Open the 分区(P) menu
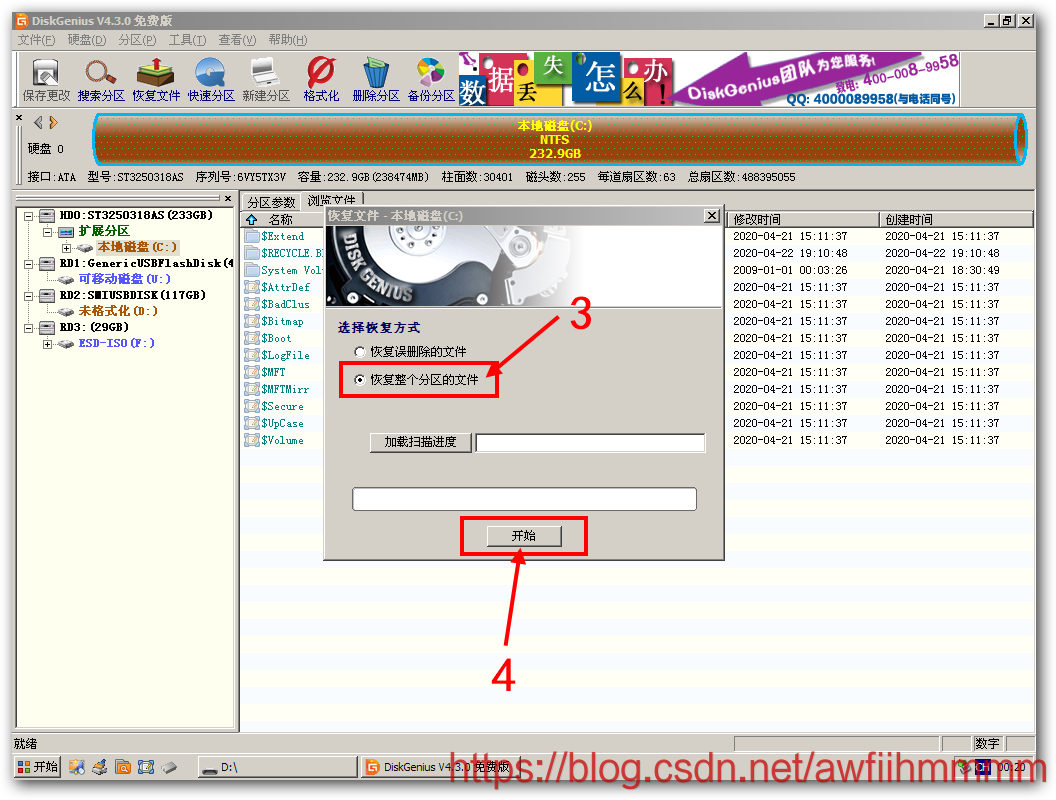Screen dimensions: 1056x800 137,40
